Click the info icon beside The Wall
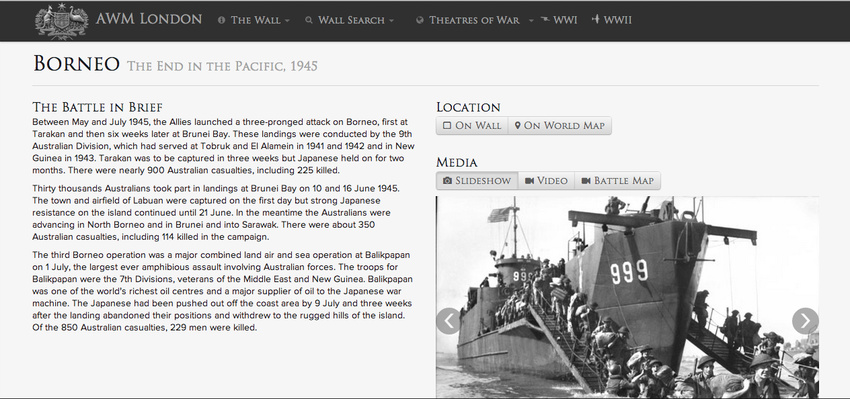 point(221,20)
